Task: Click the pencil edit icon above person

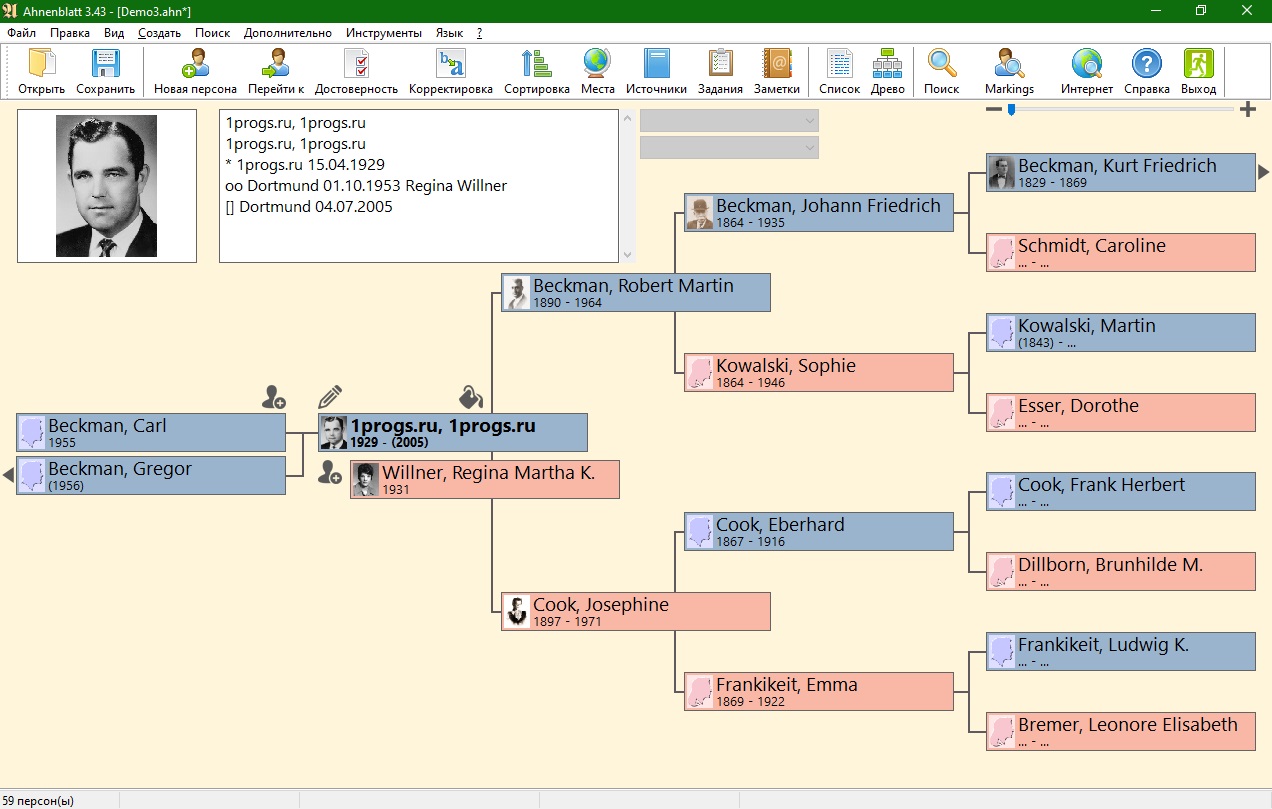Action: click(x=330, y=397)
